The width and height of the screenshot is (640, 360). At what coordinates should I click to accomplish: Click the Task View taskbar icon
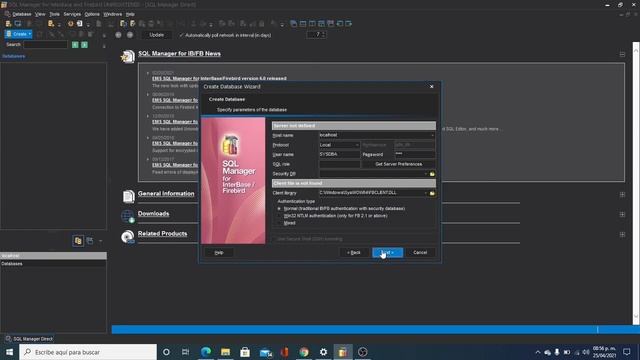[x=186, y=352]
